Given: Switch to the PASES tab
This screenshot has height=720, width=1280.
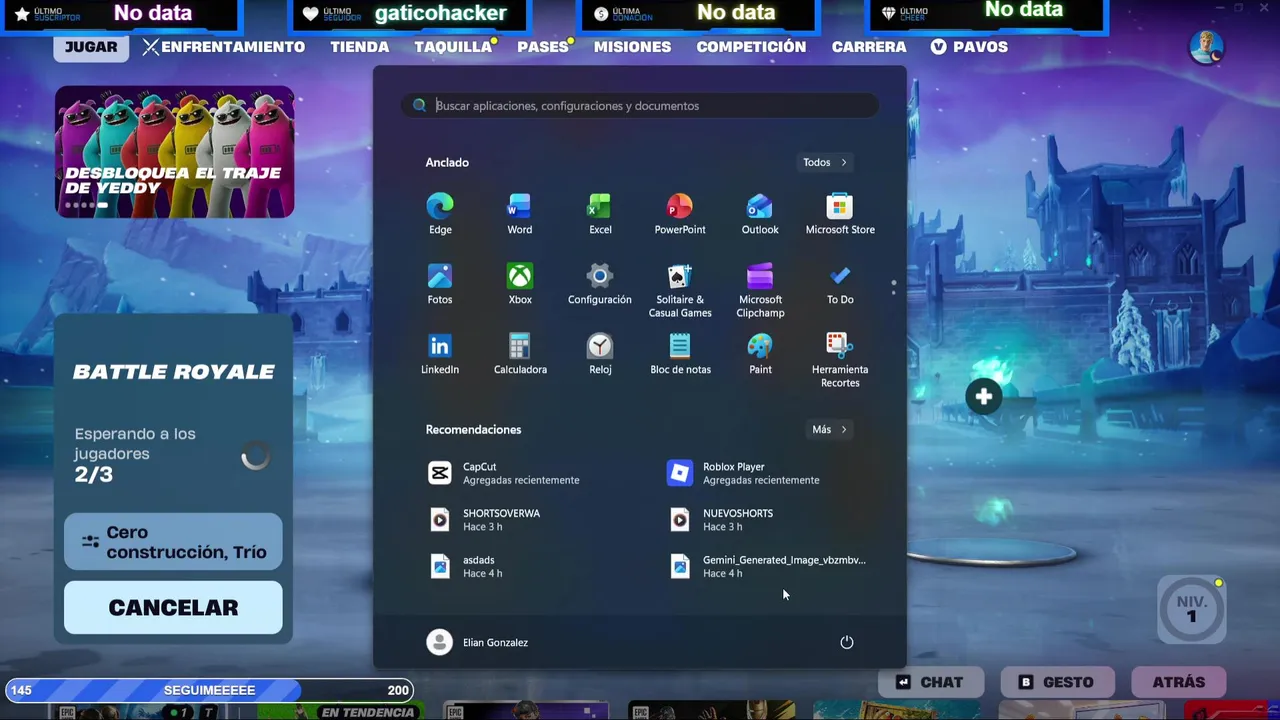Looking at the screenshot, I should pos(543,47).
